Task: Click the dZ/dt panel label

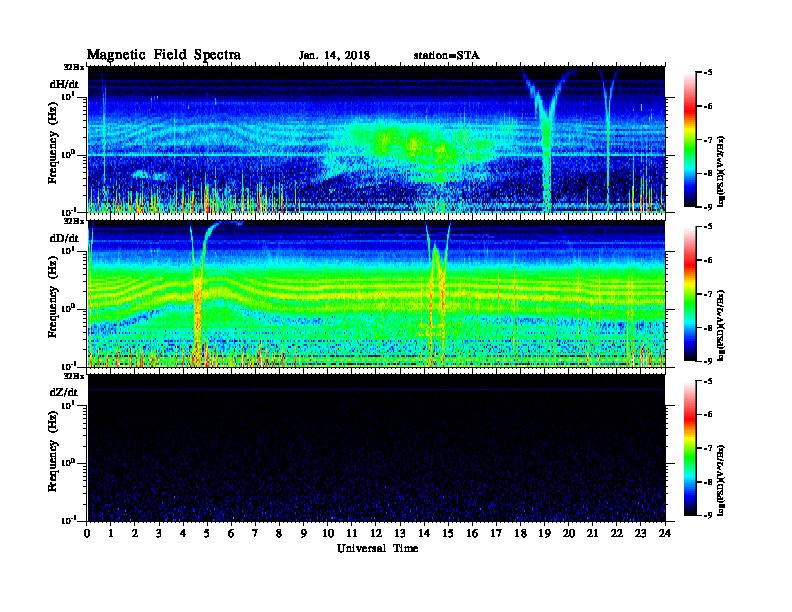Action: (64, 392)
